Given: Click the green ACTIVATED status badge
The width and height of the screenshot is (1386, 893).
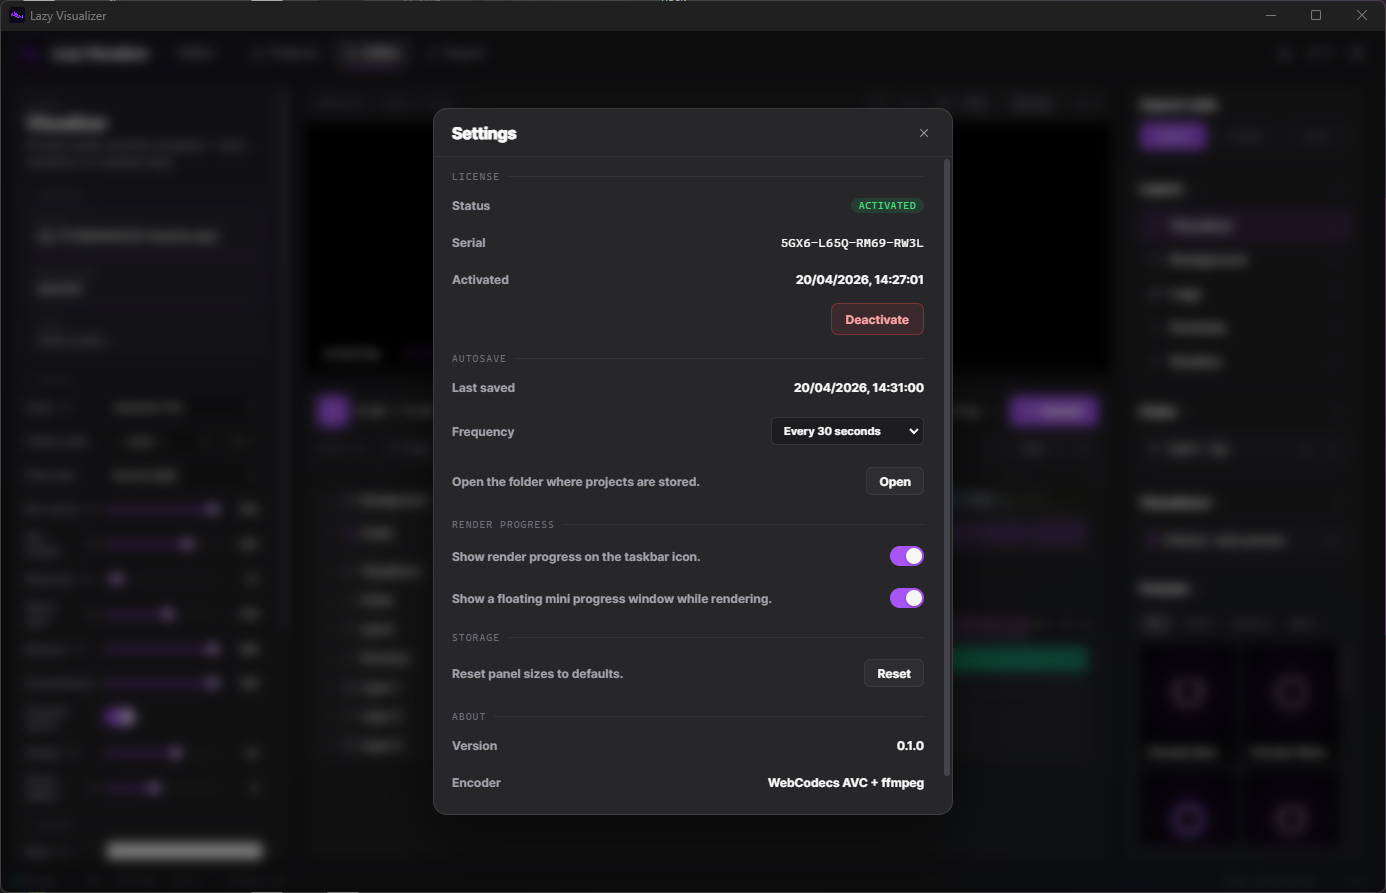Looking at the screenshot, I should point(886,205).
